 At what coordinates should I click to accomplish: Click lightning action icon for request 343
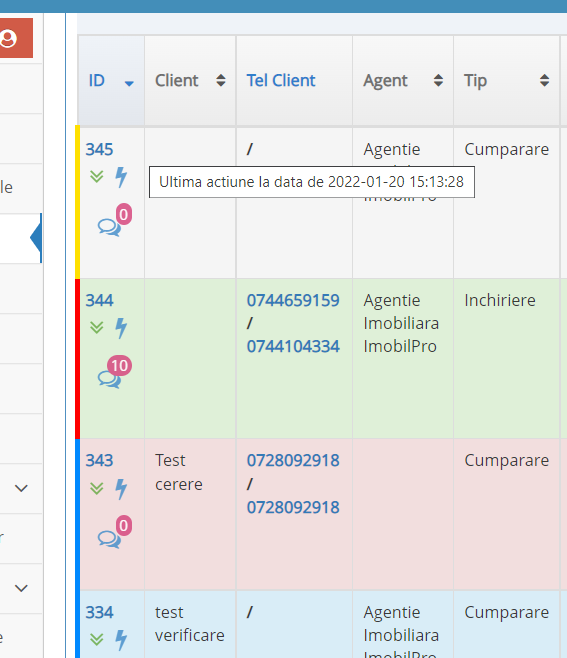[x=121, y=489]
